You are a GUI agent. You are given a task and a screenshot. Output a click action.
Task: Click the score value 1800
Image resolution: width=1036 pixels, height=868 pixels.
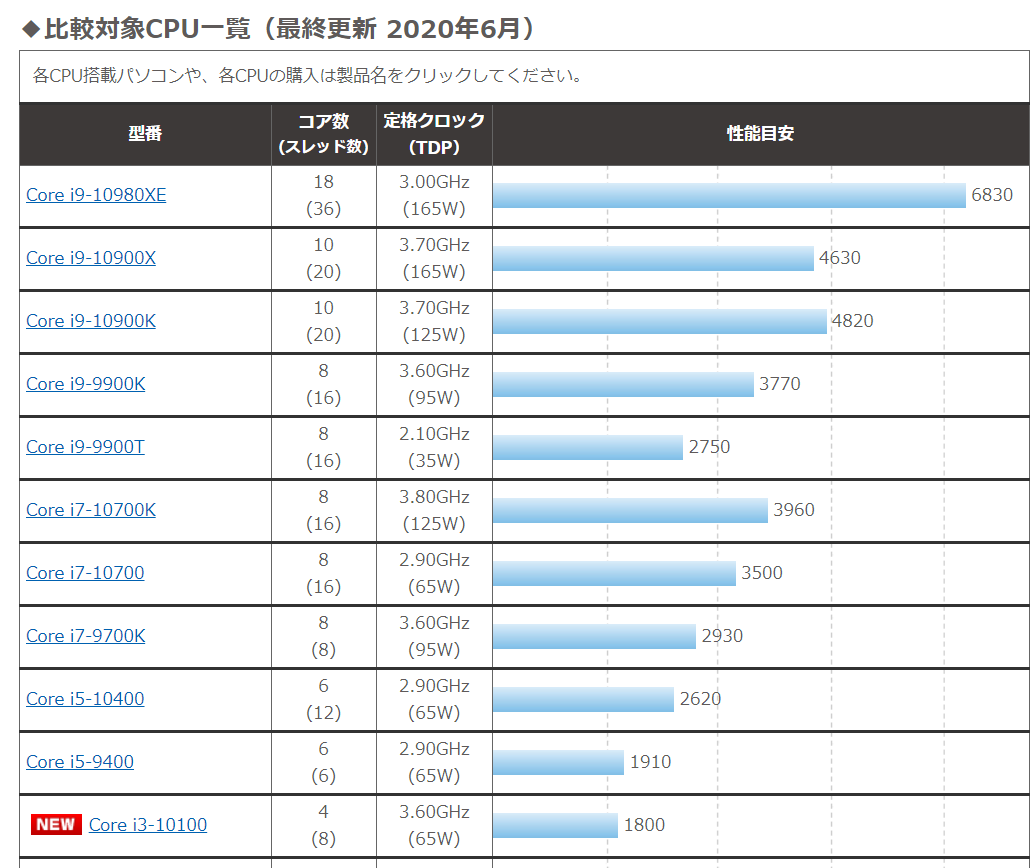coord(644,824)
